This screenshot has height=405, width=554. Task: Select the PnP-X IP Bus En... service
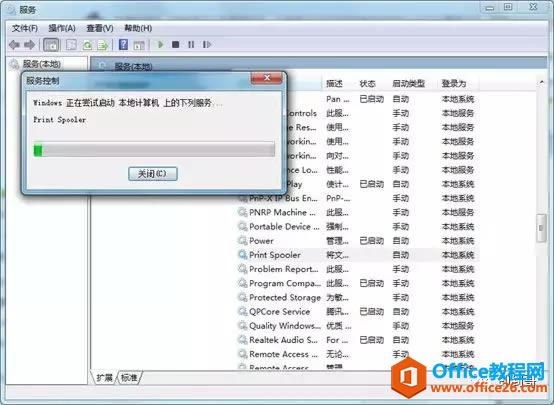(358, 198)
